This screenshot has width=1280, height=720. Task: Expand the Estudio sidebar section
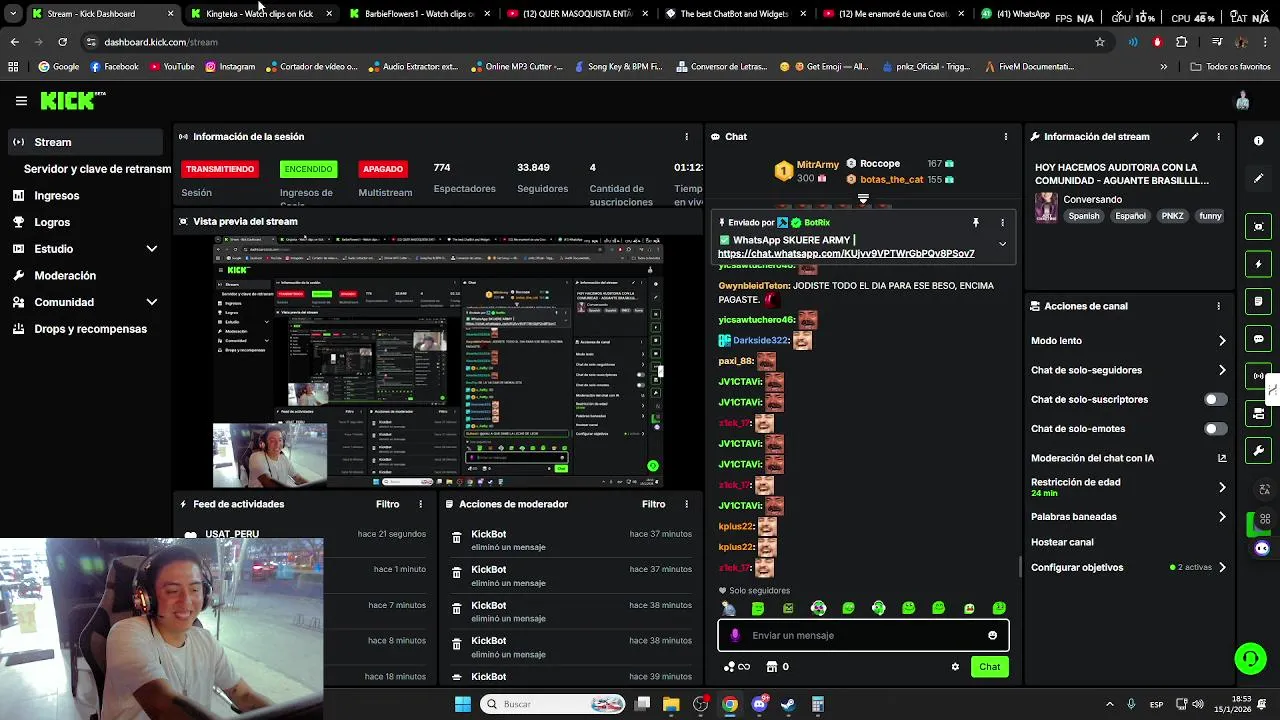click(x=152, y=249)
